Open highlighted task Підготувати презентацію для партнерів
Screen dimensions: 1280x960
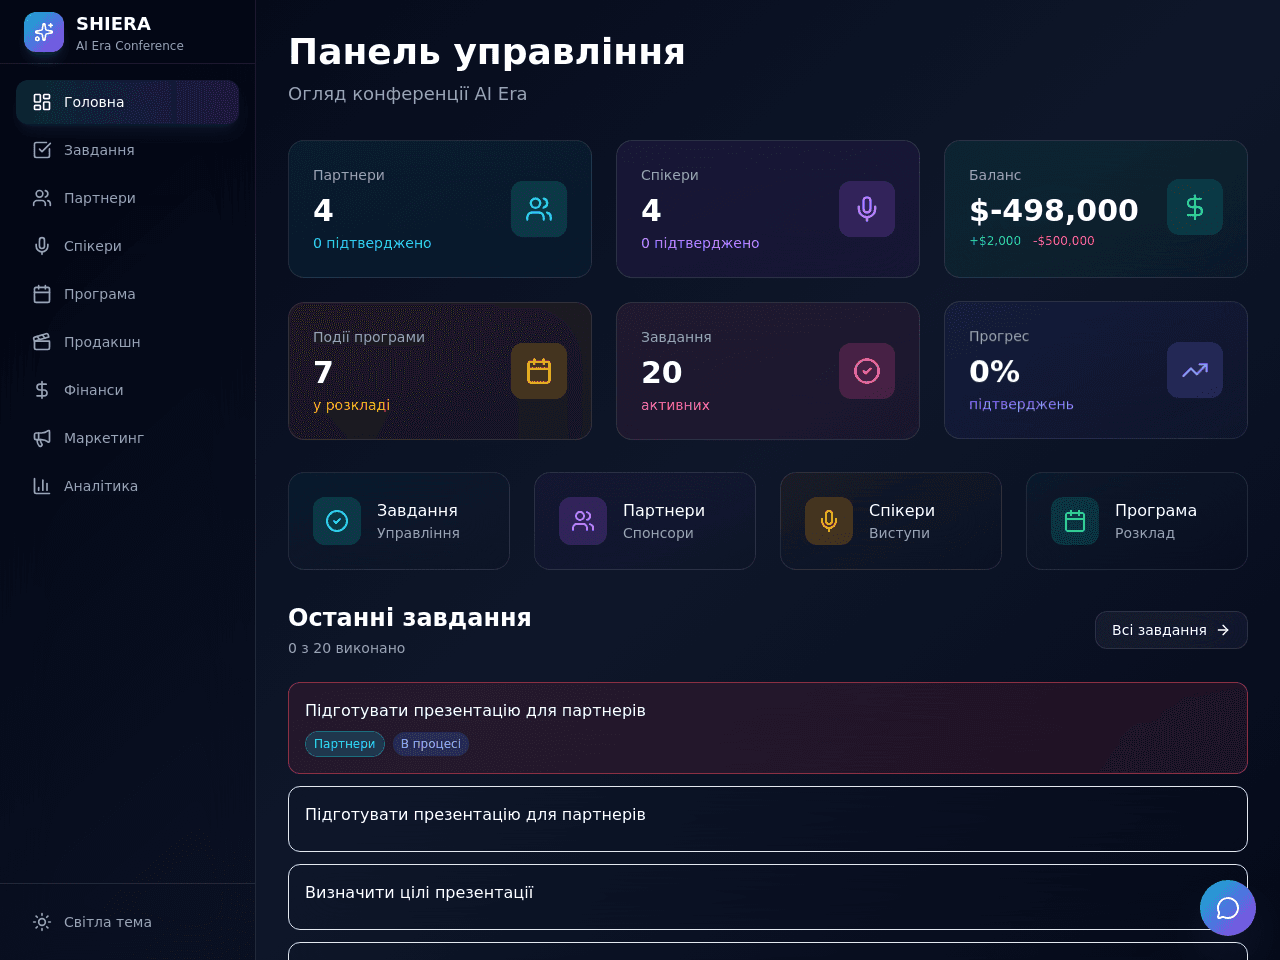click(x=768, y=728)
